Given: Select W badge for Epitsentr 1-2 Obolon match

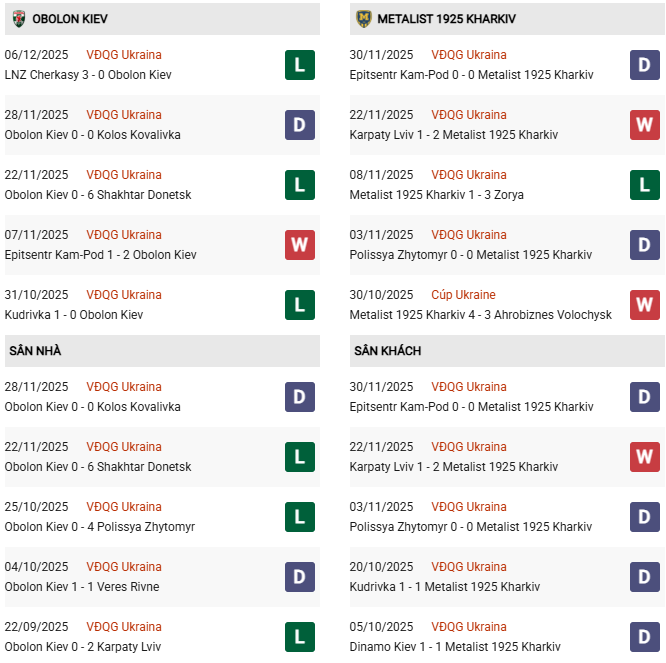Looking at the screenshot, I should point(299,245).
